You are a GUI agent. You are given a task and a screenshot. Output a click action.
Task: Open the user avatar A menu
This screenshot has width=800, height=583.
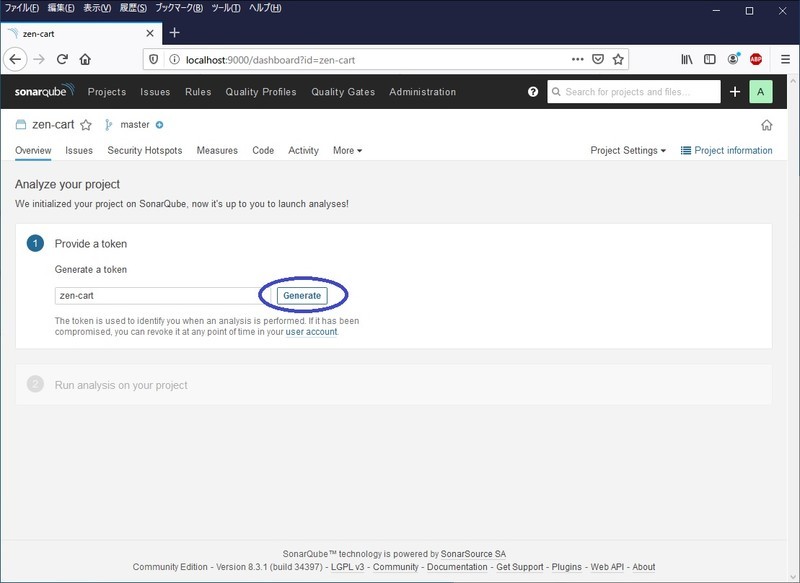pos(761,92)
